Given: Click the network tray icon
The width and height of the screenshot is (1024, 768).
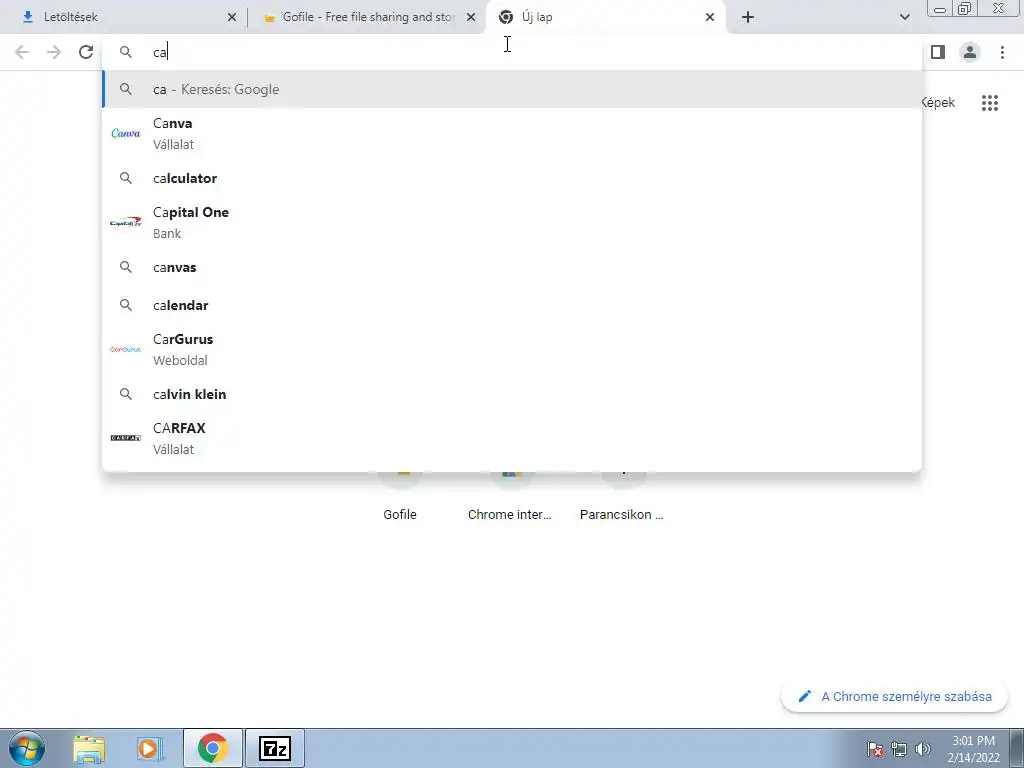Looking at the screenshot, I should point(899,749).
